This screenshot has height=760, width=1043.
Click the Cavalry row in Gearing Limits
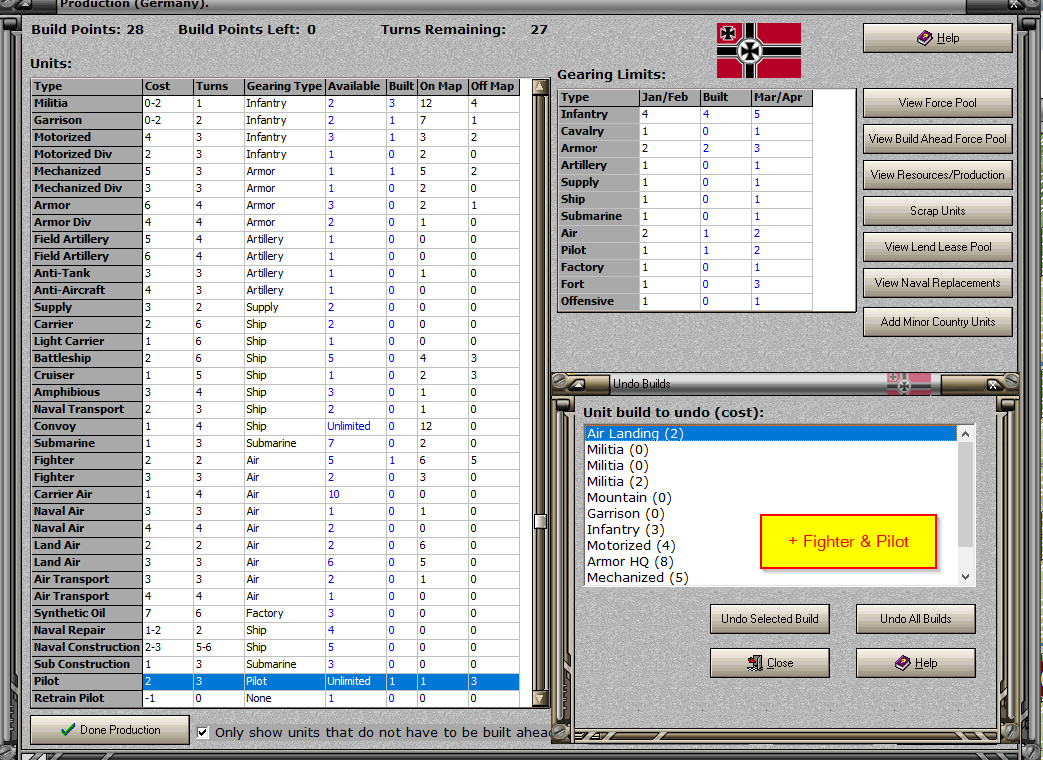coord(685,131)
